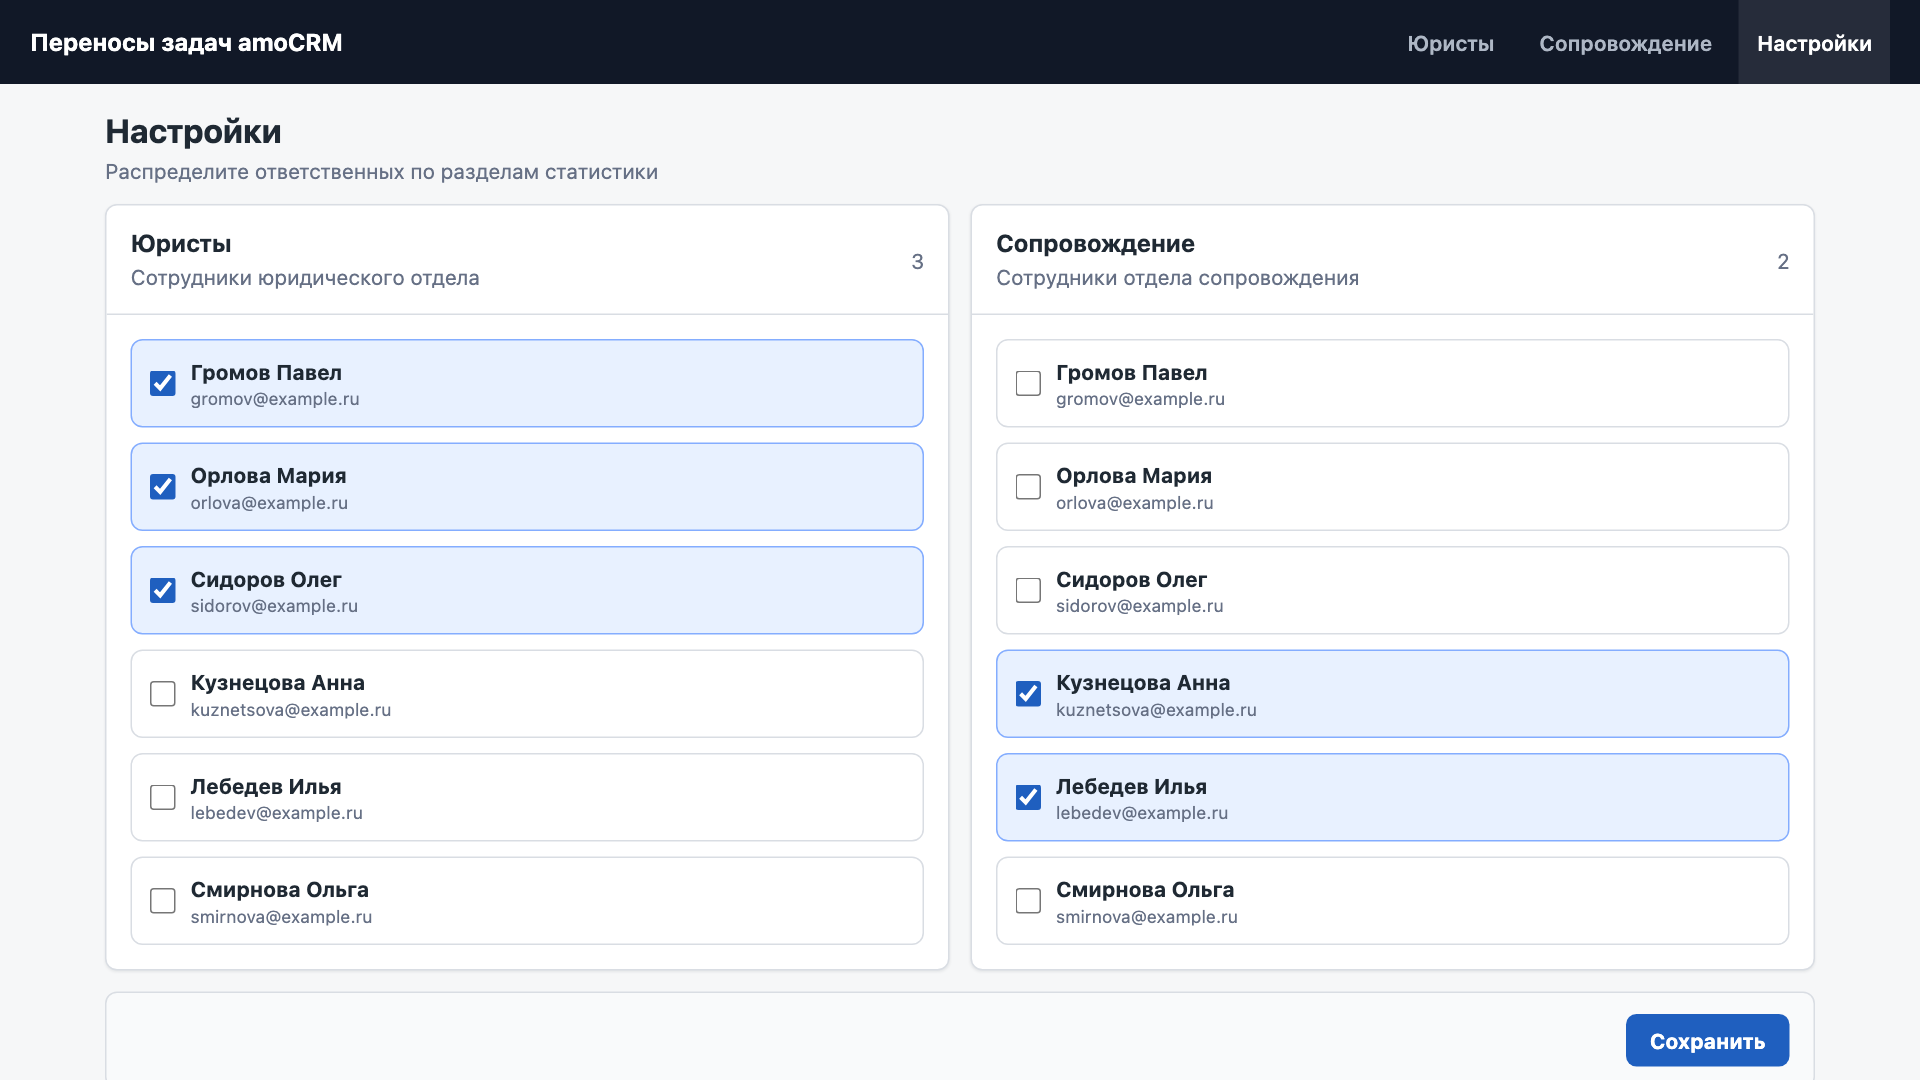Click sidorov@example.ru in Юристы panel
The height and width of the screenshot is (1080, 1920).
point(274,606)
